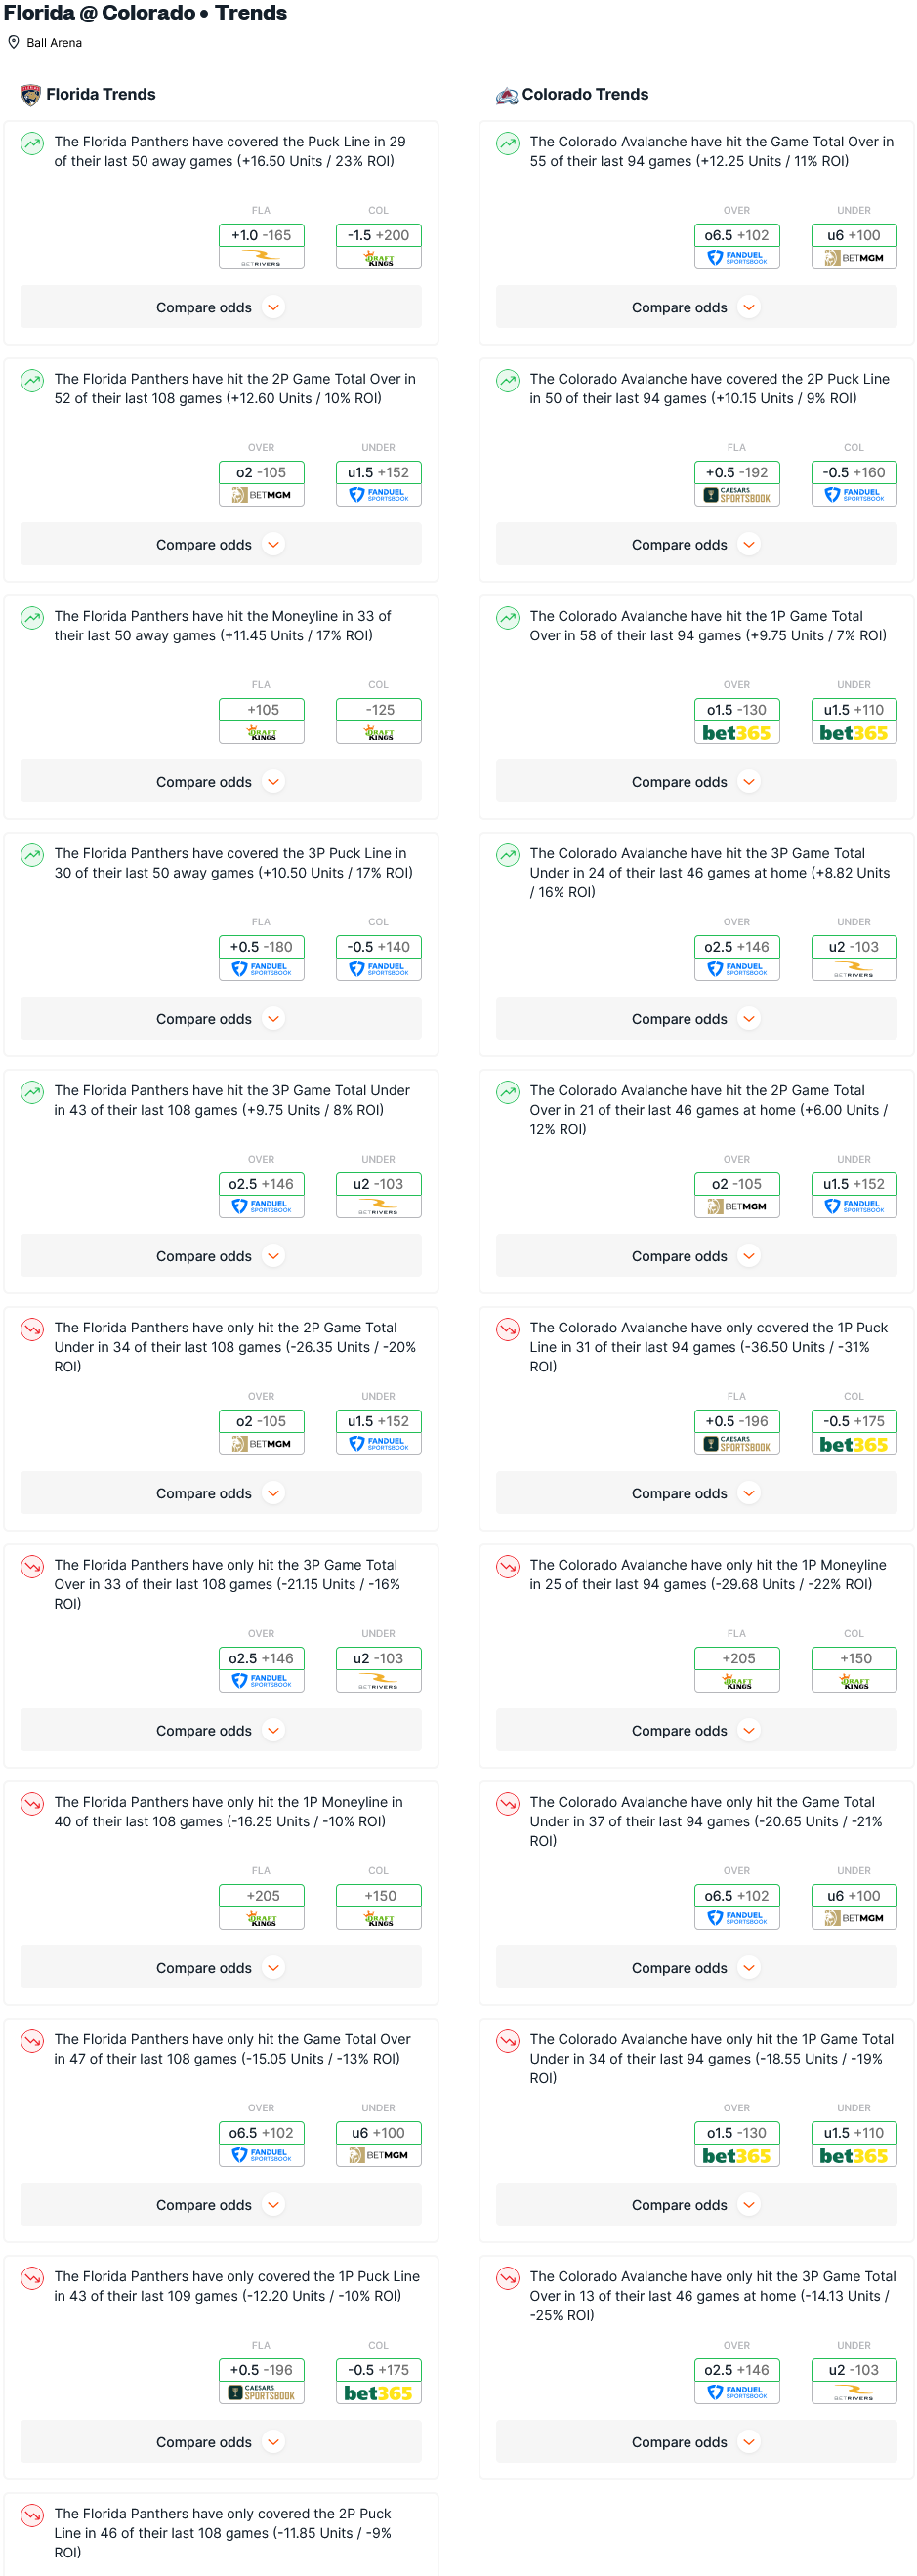Choose DraftKings +105 Florida moneyline
Image resolution: width=917 pixels, height=2576 pixels.
click(261, 720)
